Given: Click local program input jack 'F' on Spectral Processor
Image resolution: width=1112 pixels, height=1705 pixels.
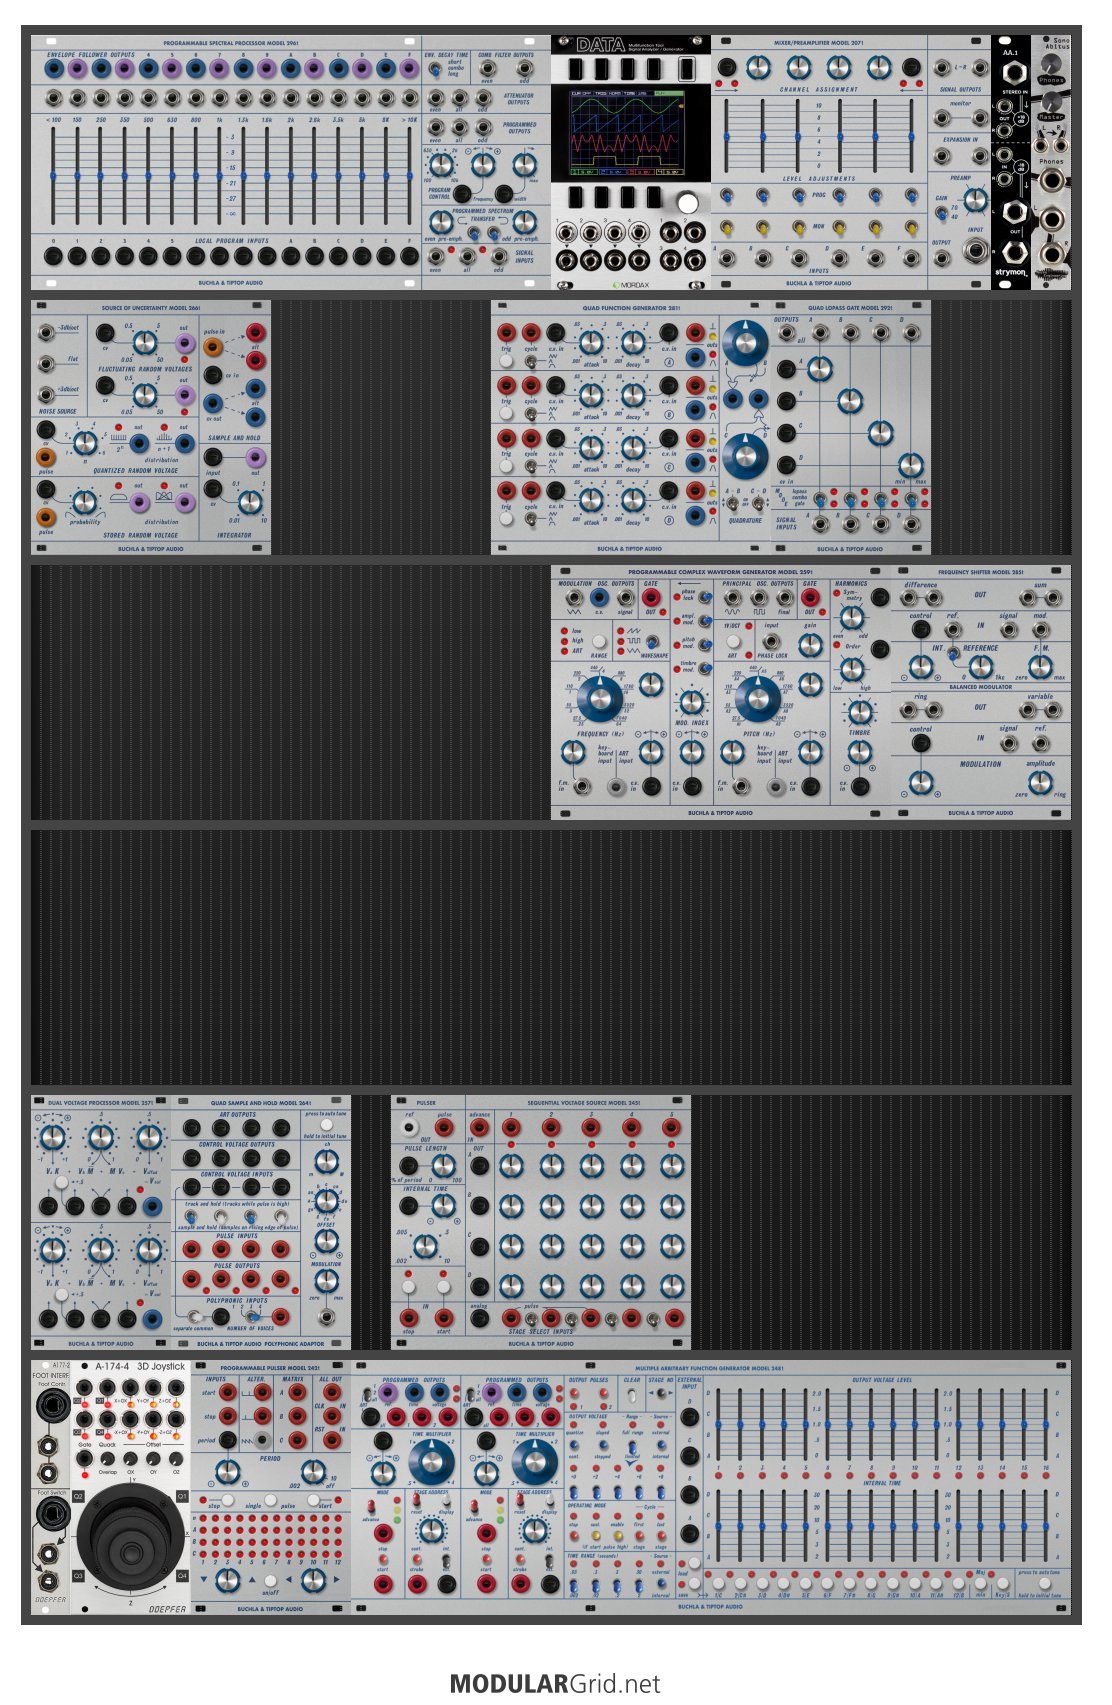Looking at the screenshot, I should click(x=410, y=256).
